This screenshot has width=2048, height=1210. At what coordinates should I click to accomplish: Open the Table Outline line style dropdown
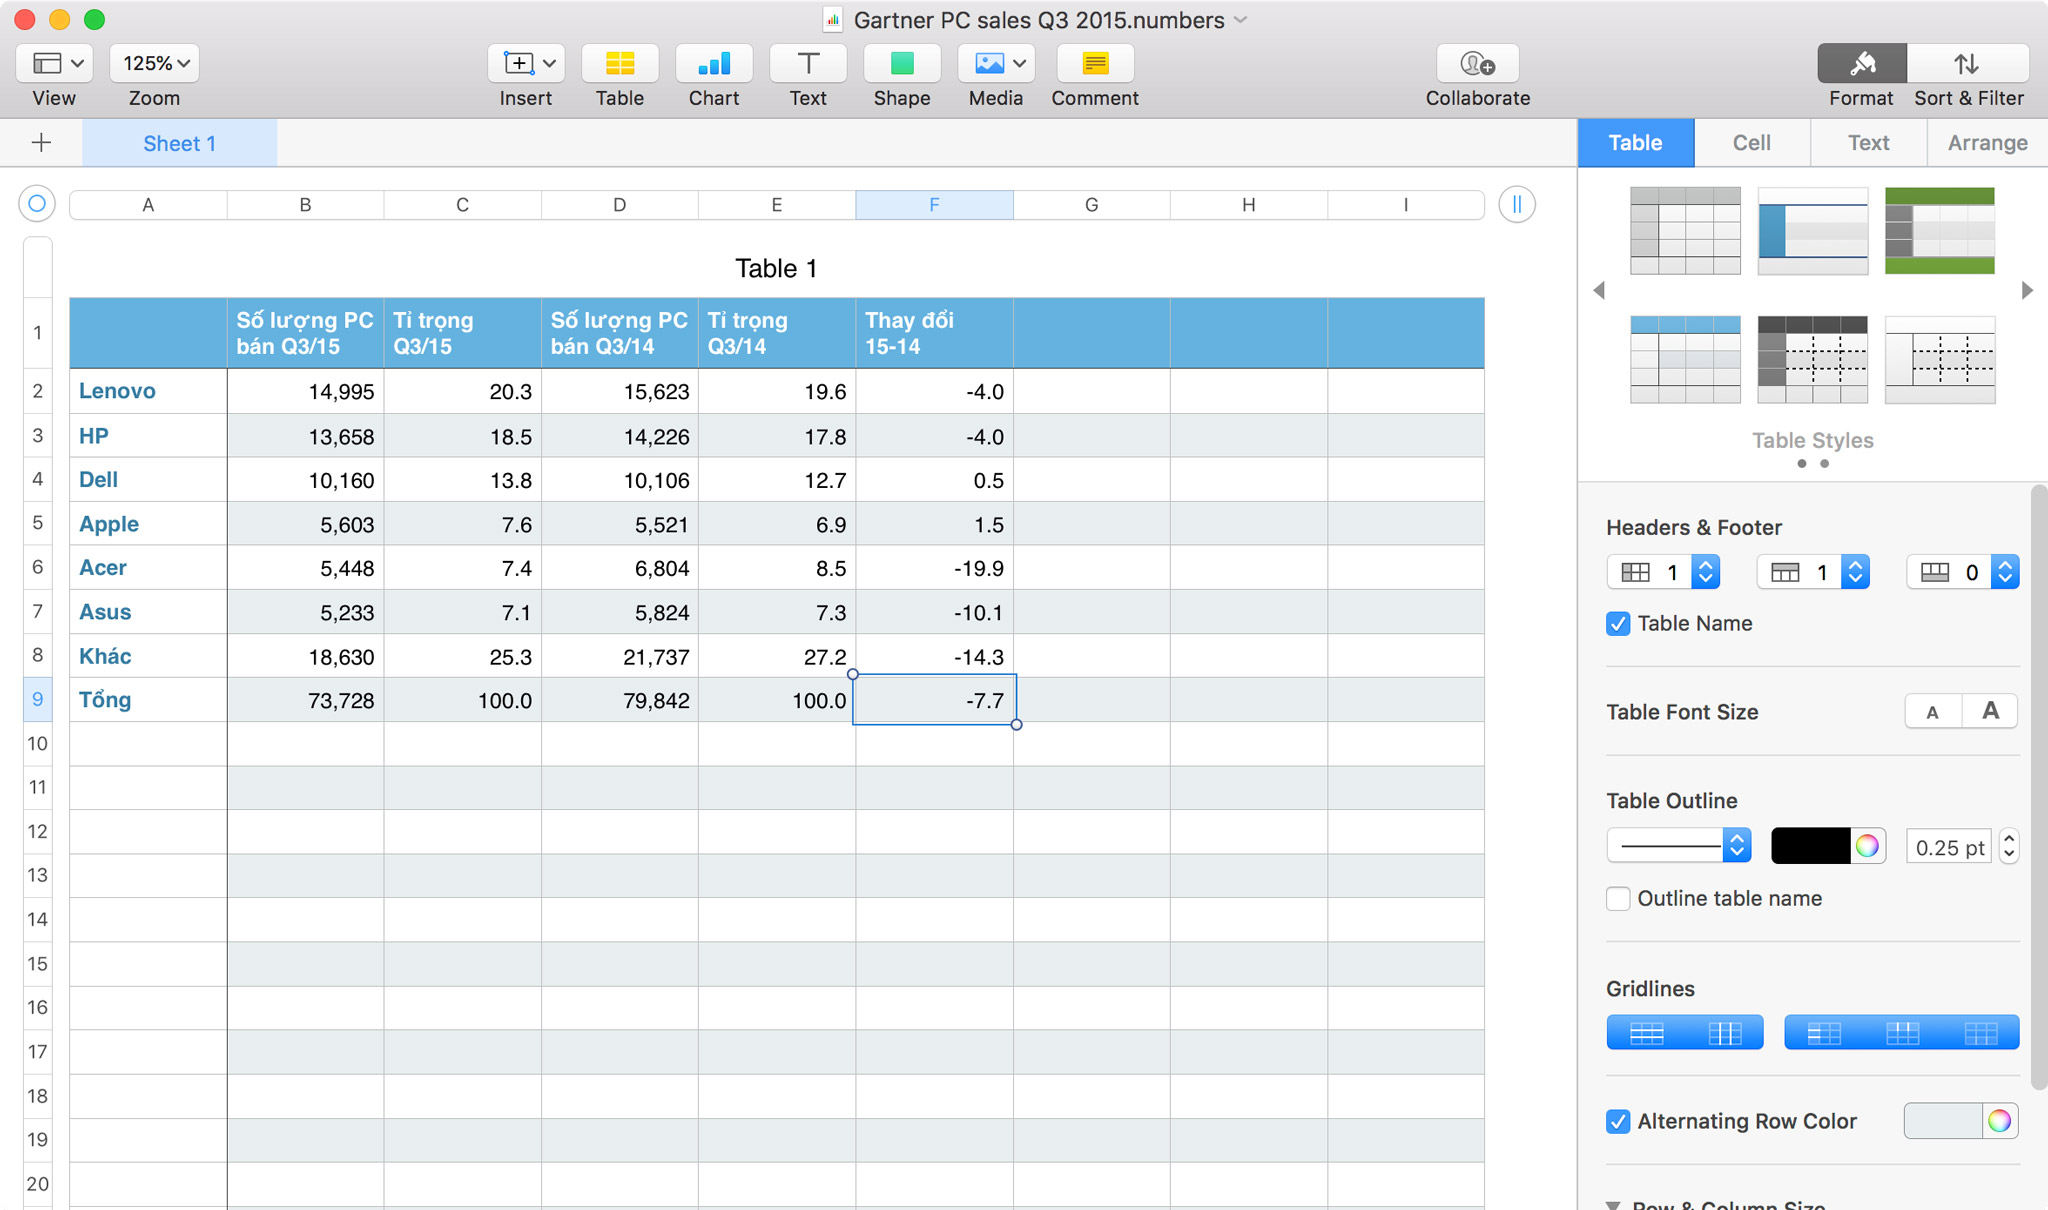[1679, 846]
